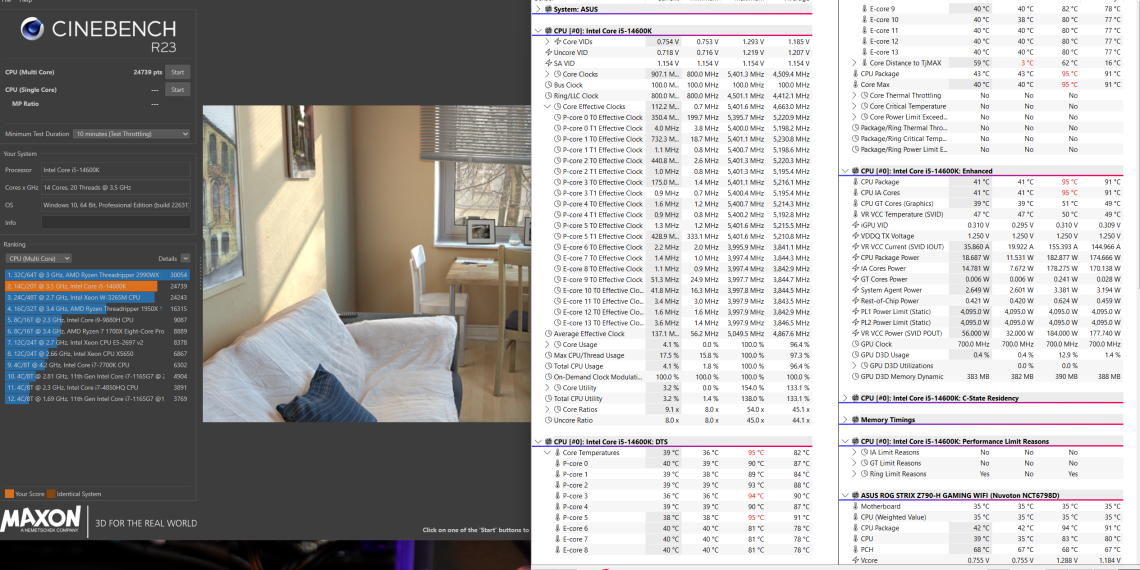This screenshot has width=1140, height=570.
Task: Select the Threadripper 2990WX ranking entry
Action: pyautogui.click(x=97, y=276)
